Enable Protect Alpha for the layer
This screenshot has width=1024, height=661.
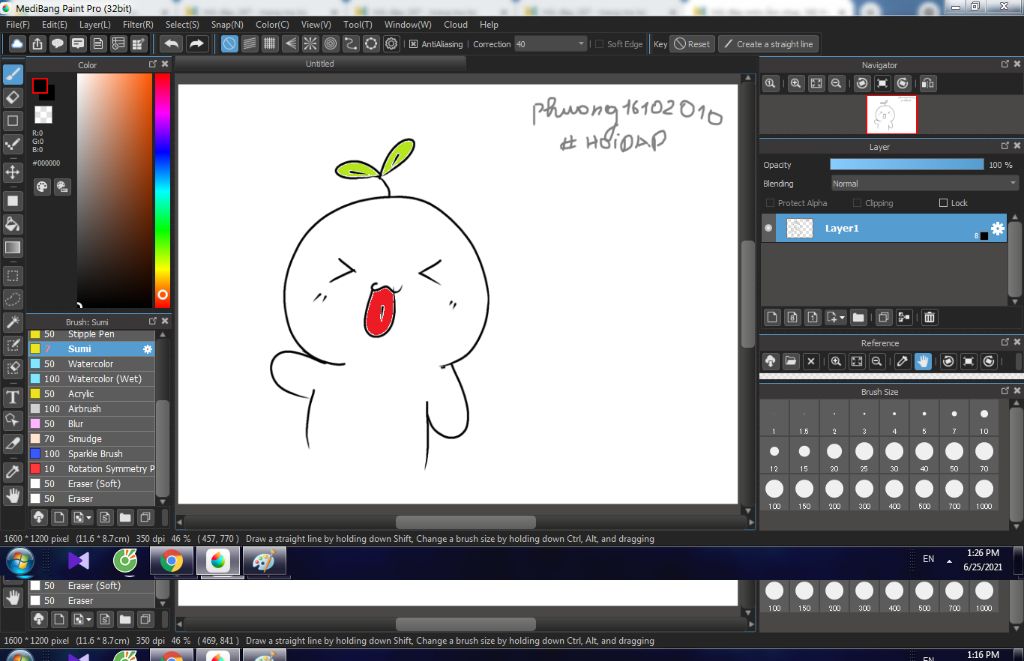(770, 203)
